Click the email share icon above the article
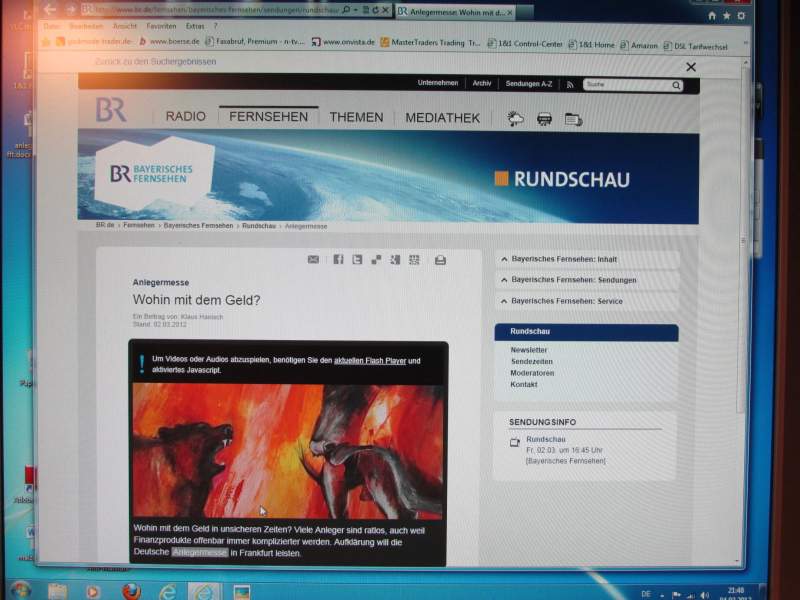 (x=313, y=259)
